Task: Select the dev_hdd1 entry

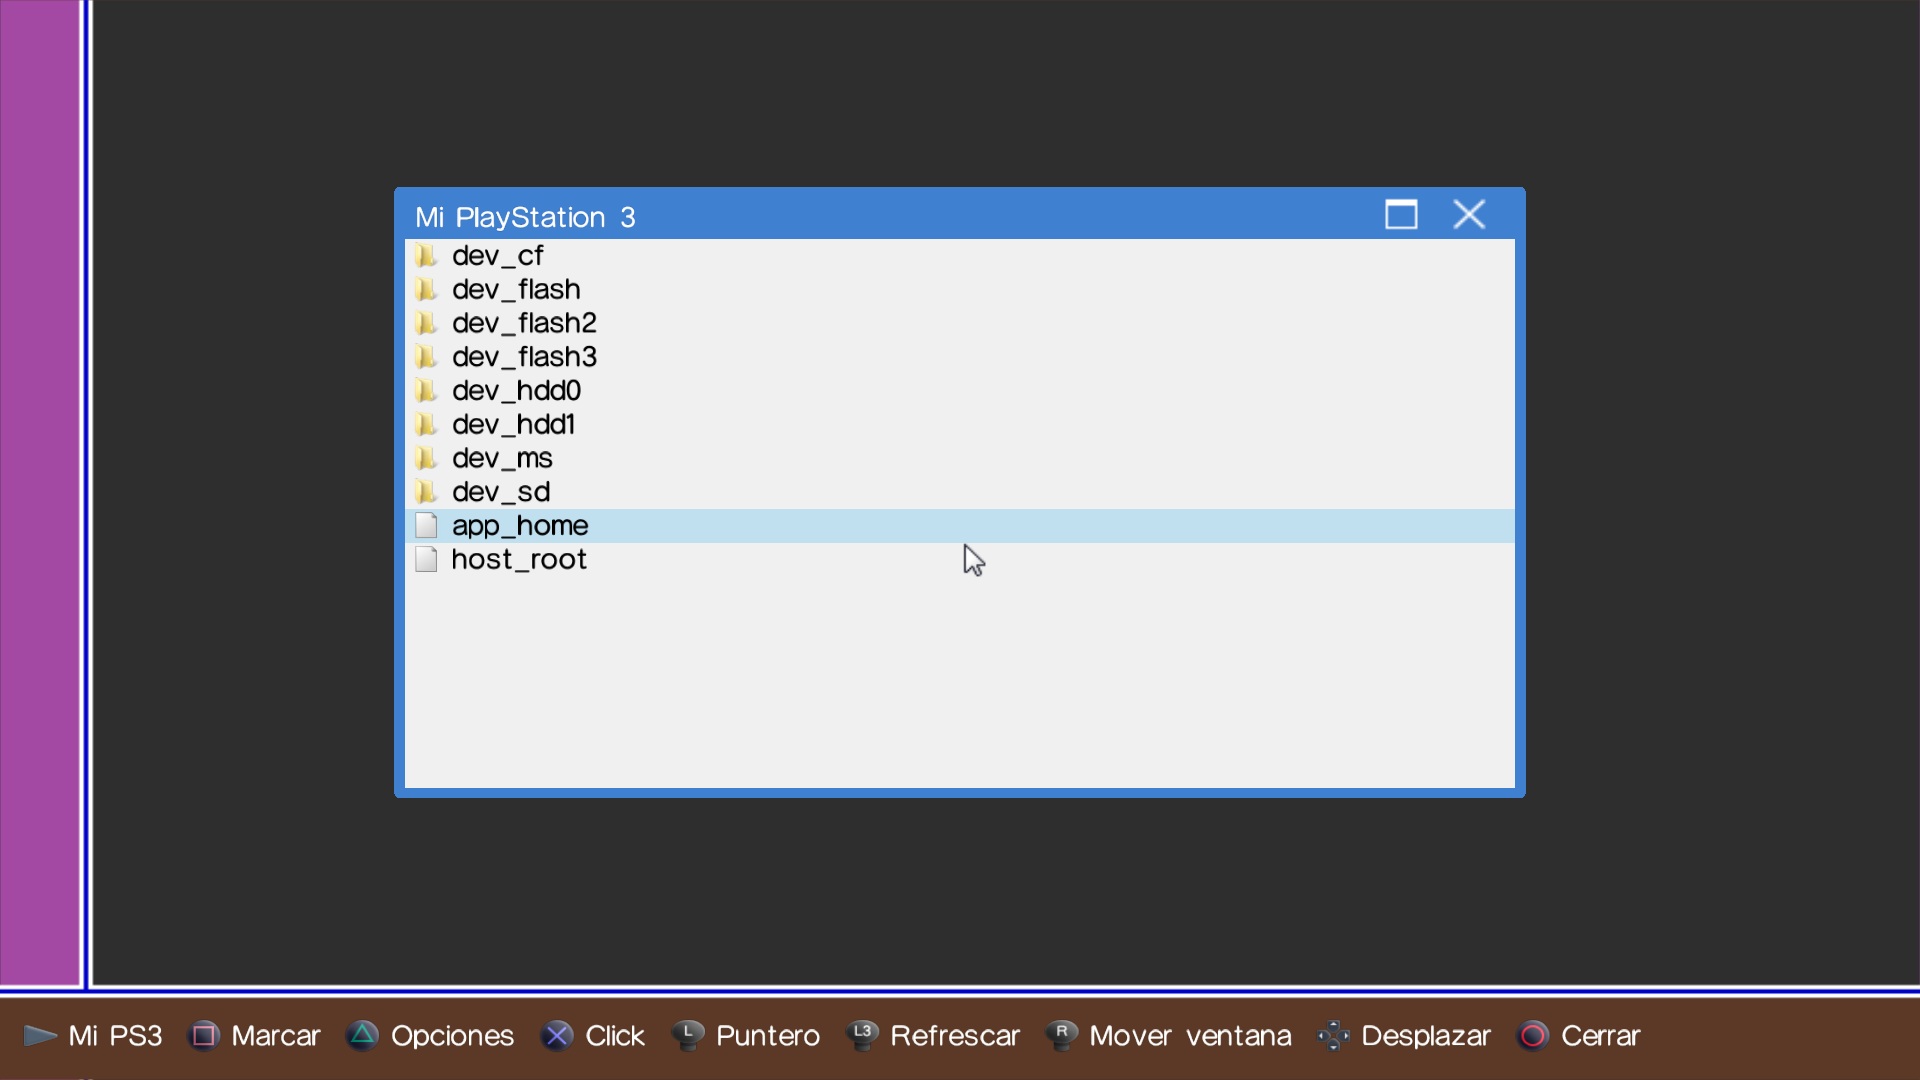Action: click(512, 425)
